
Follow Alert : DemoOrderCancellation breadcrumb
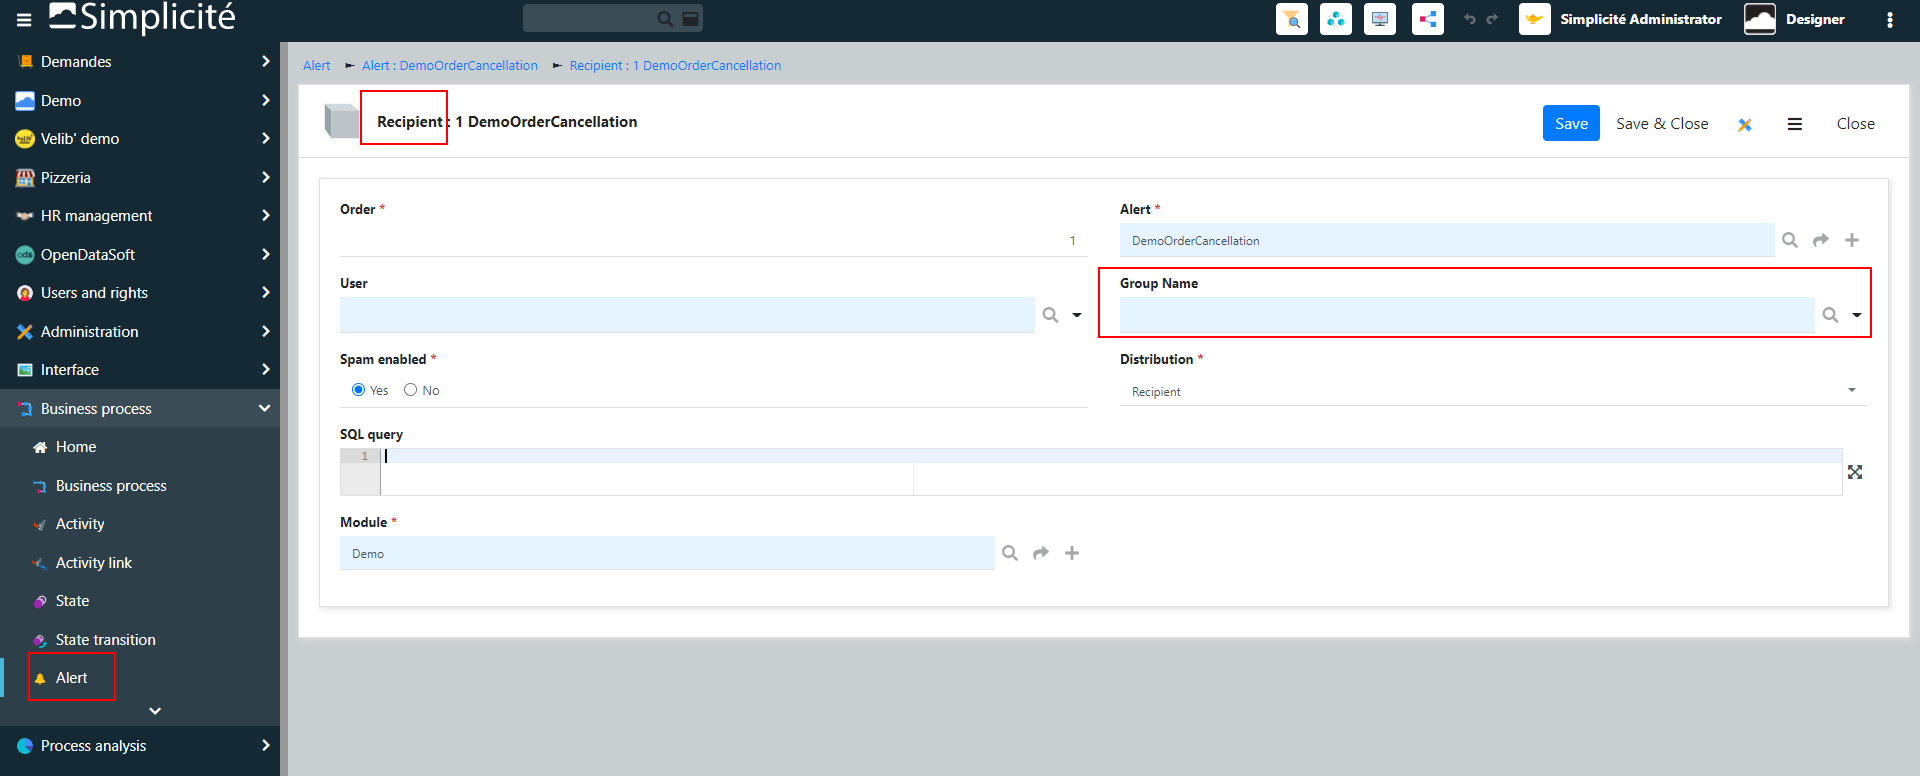pyautogui.click(x=450, y=66)
